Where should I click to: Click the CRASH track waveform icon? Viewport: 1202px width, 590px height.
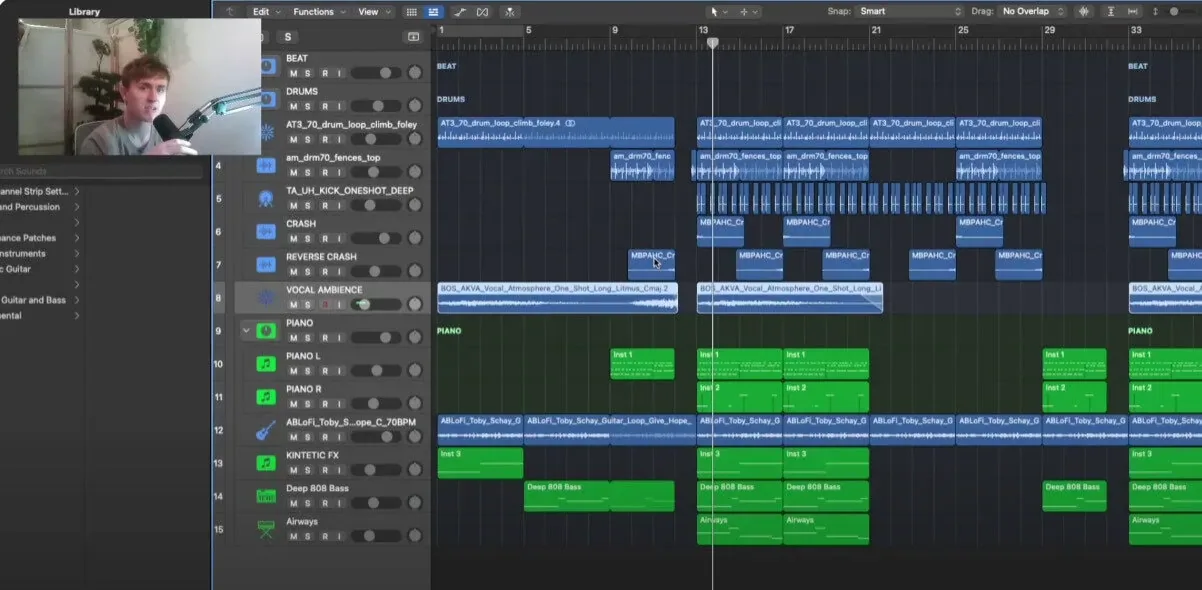click(266, 231)
